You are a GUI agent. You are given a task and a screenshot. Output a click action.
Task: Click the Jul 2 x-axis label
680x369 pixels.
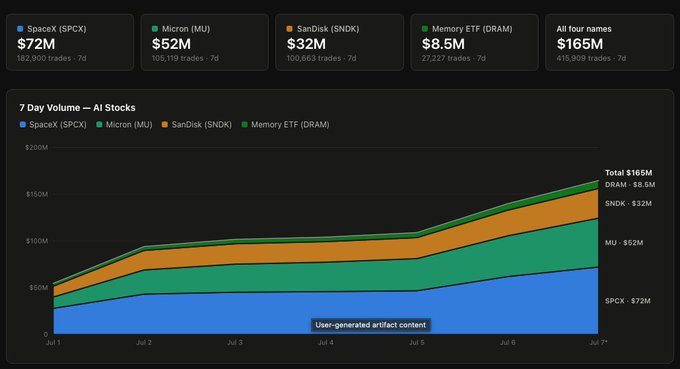[144, 343]
